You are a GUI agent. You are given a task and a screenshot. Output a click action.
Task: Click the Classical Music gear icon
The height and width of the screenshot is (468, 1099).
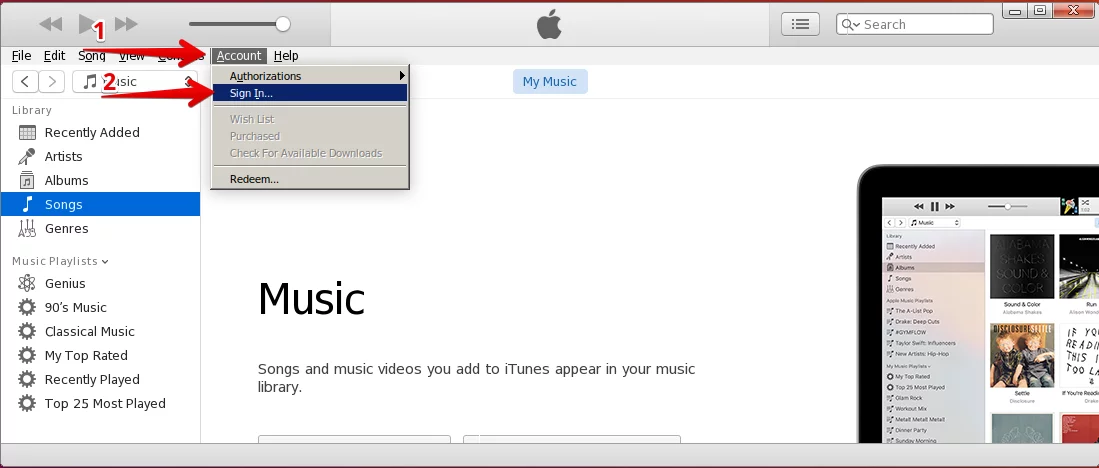pos(27,331)
